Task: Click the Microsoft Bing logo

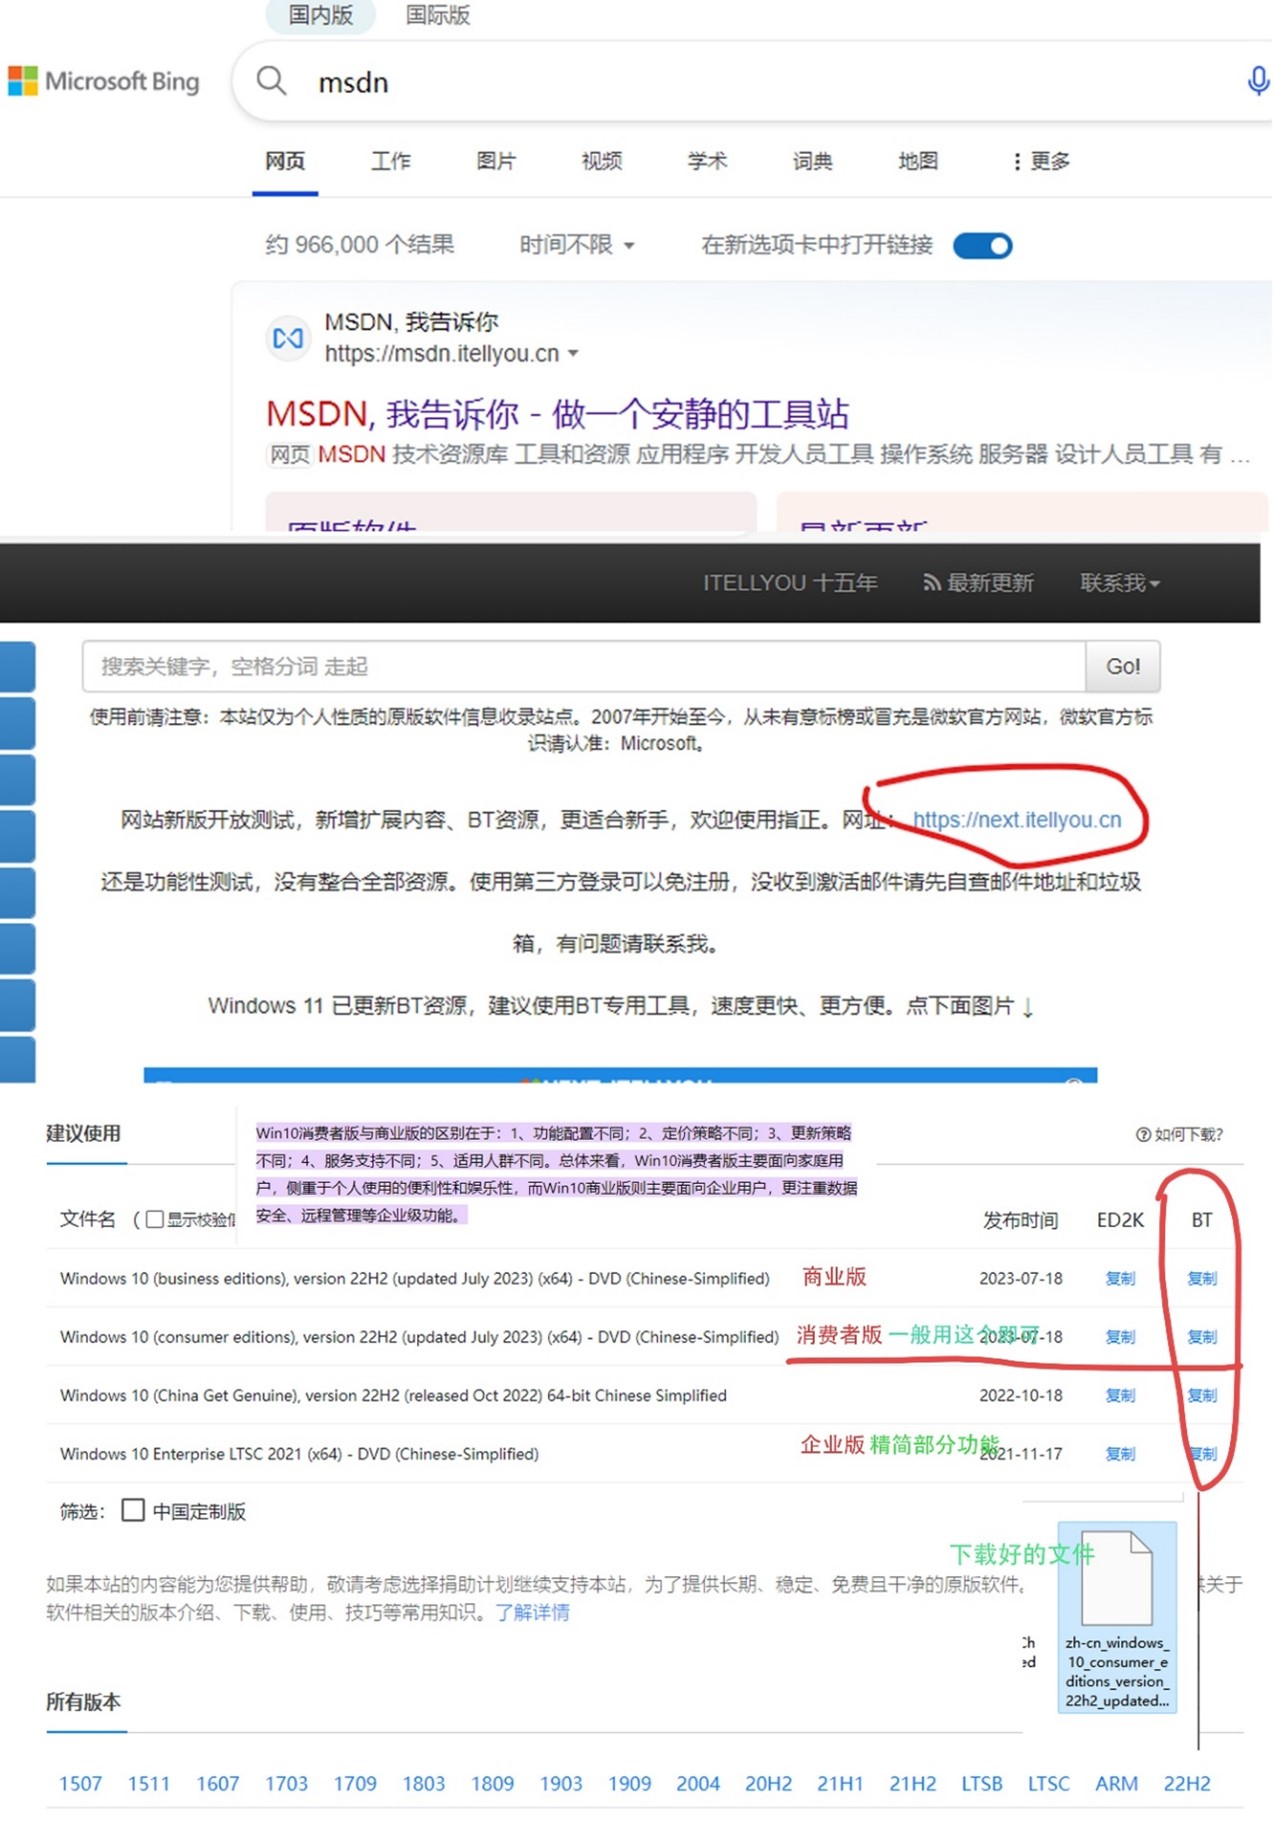Action: [x=103, y=81]
